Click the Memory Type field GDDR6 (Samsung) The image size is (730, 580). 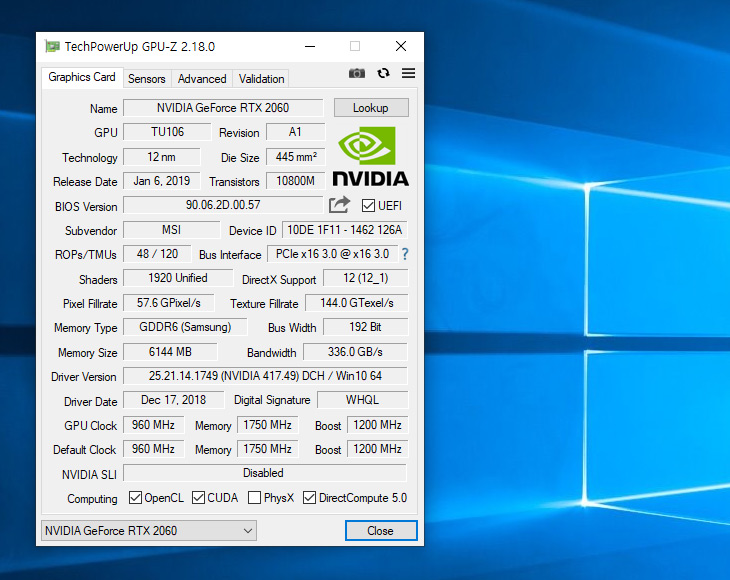[185, 327]
